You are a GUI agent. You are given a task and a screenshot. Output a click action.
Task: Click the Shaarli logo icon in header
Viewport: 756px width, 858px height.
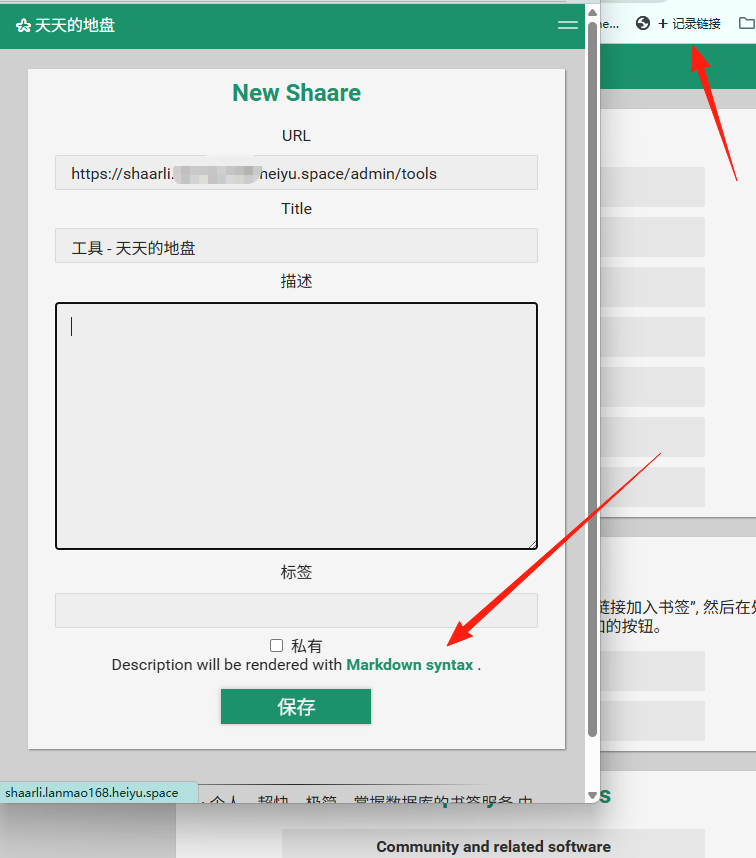[23, 25]
